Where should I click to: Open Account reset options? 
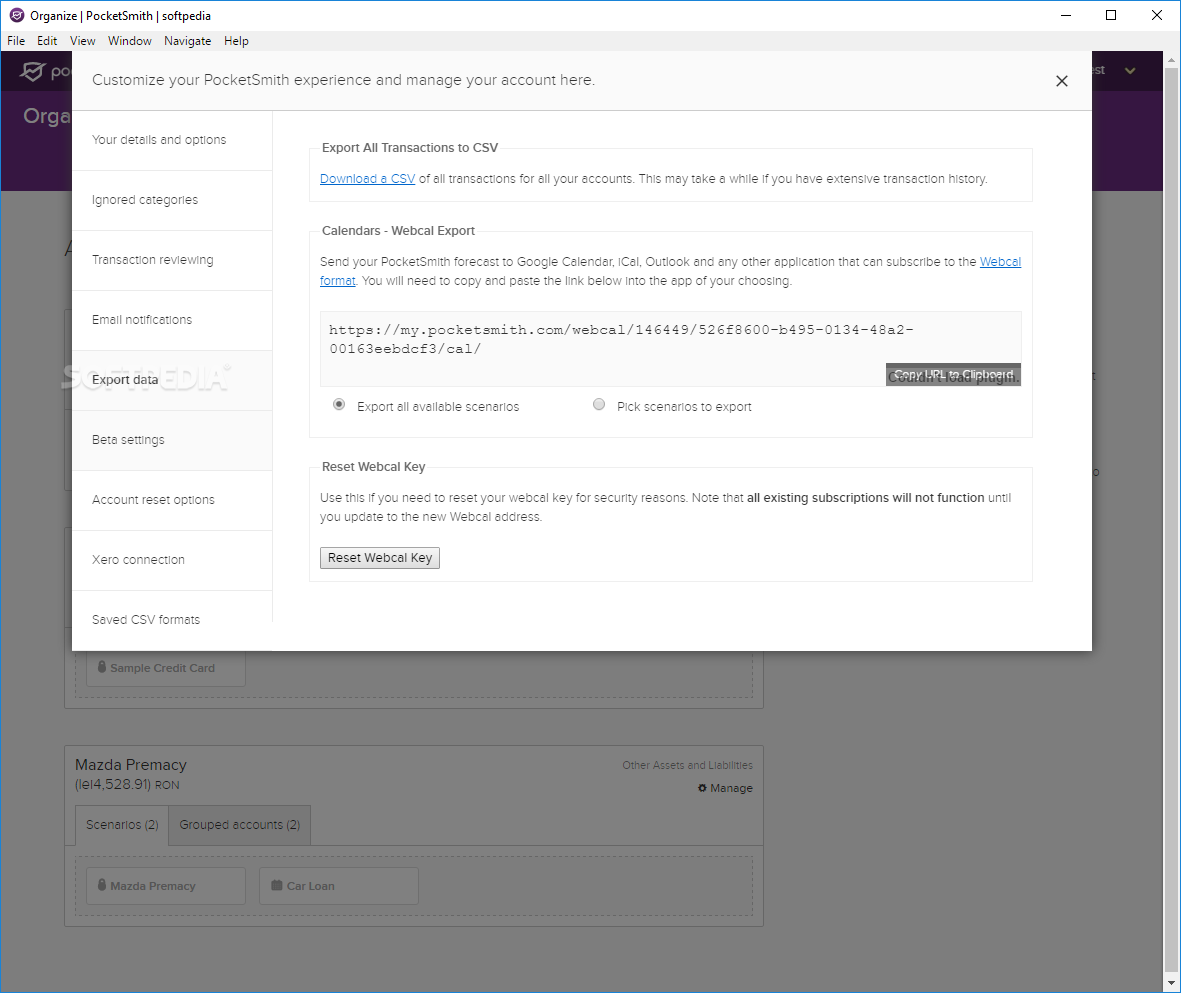(x=172, y=500)
